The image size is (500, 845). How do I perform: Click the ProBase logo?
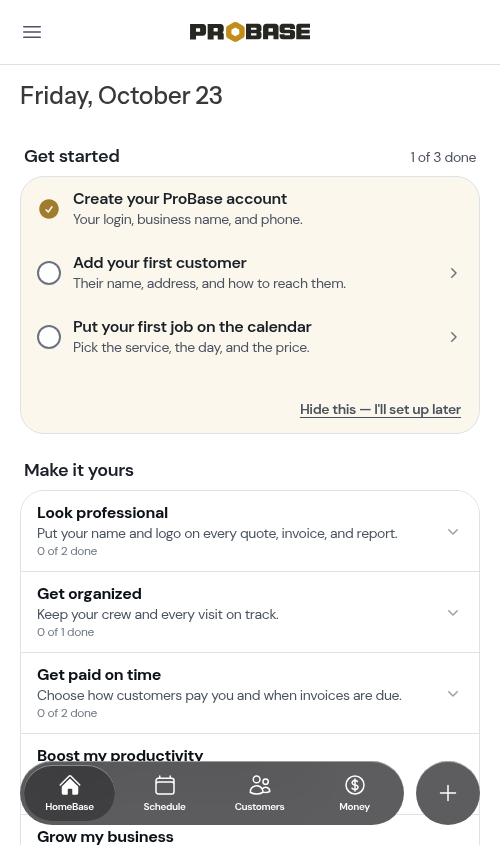250,32
